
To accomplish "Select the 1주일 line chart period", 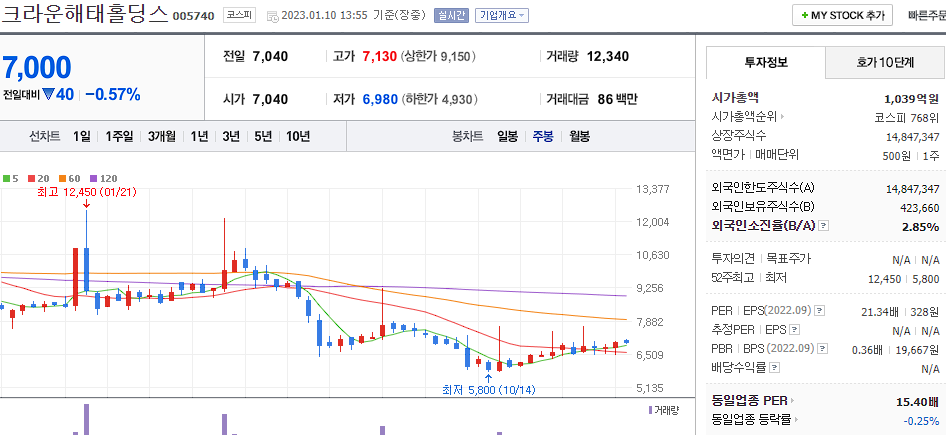I will (x=119, y=136).
